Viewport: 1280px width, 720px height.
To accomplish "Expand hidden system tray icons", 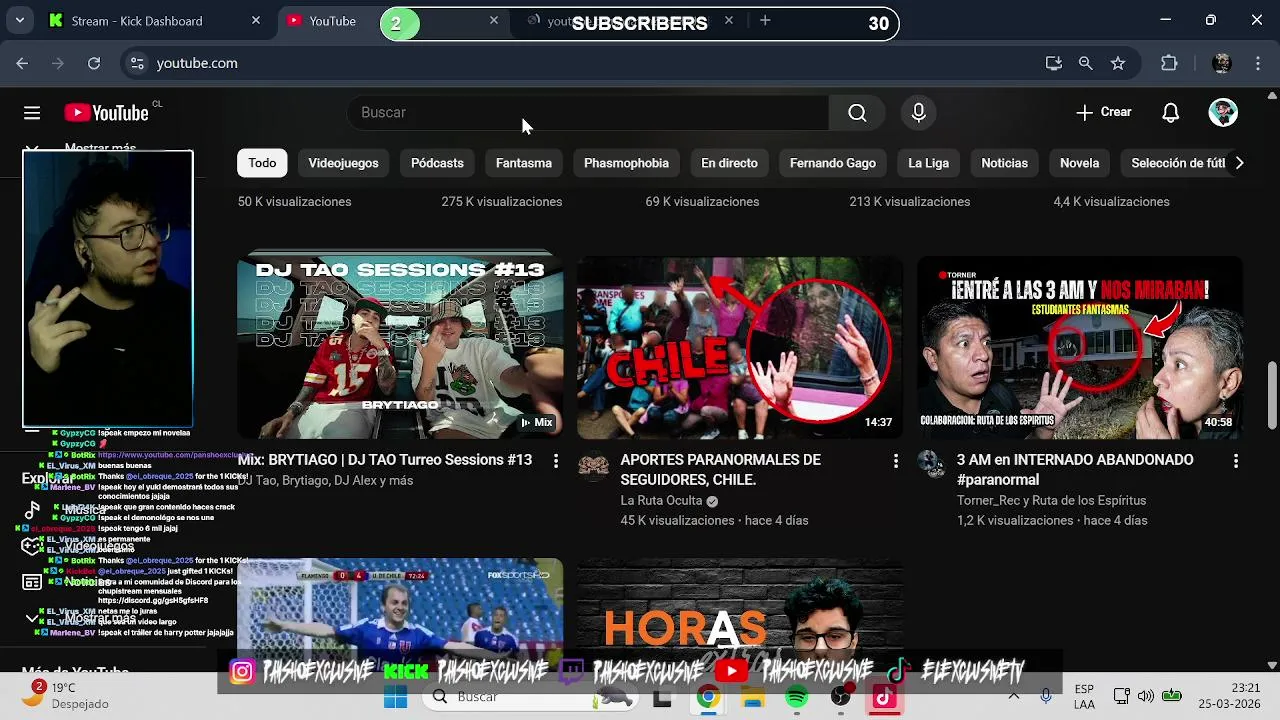I will [1013, 696].
